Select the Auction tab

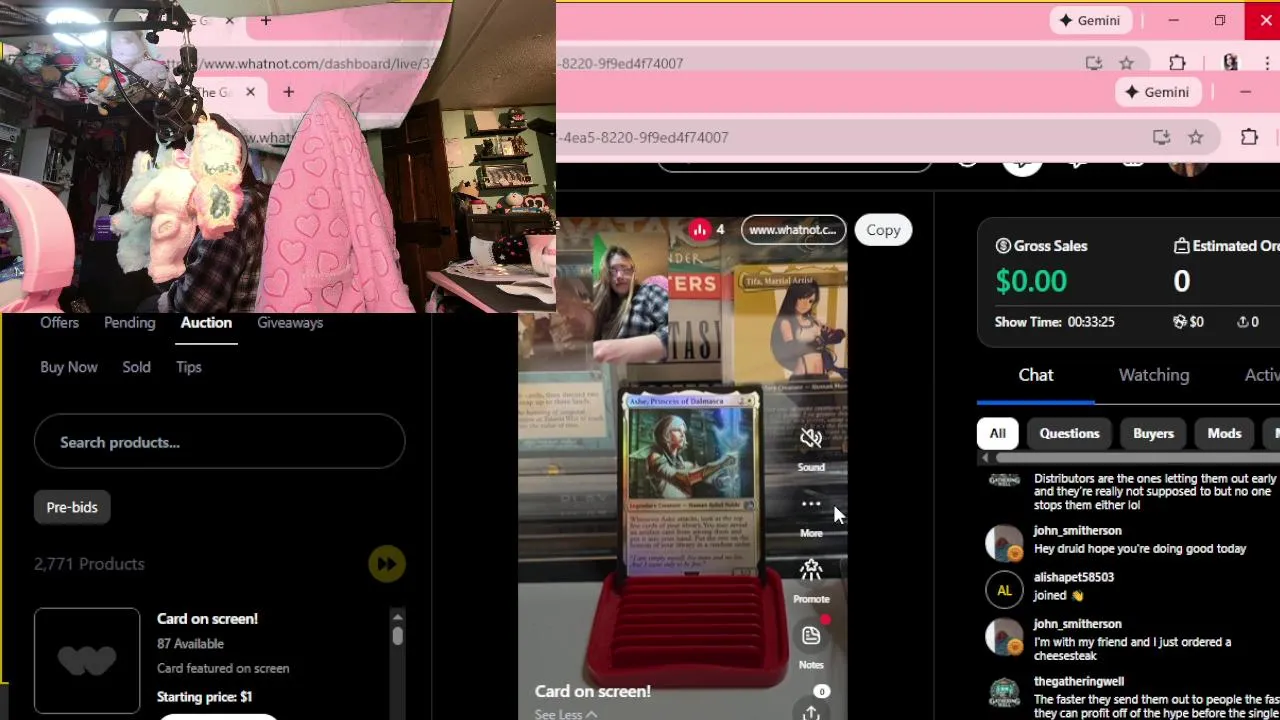click(206, 322)
